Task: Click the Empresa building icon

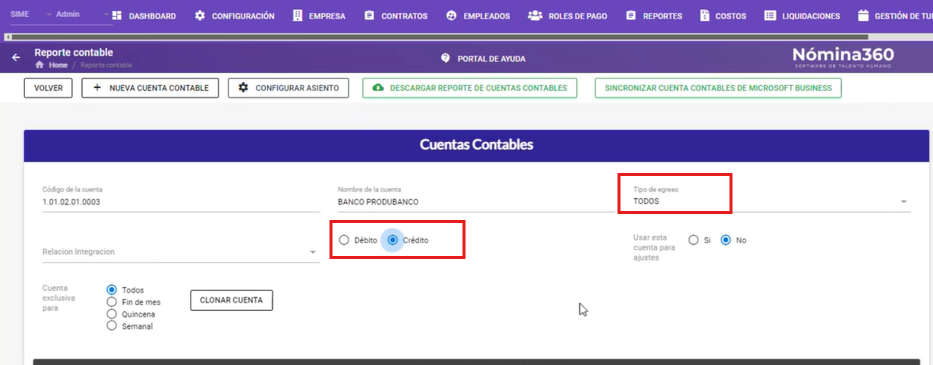Action: point(298,16)
